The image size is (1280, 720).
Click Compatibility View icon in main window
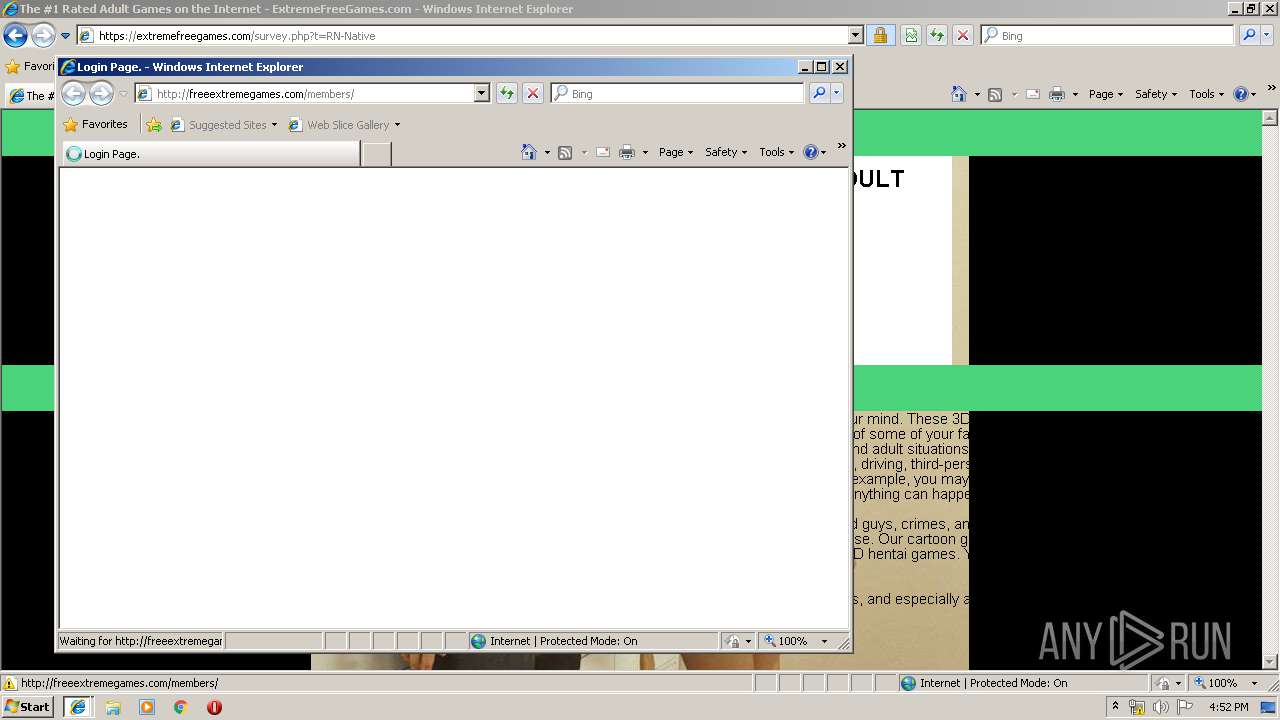[911, 35]
